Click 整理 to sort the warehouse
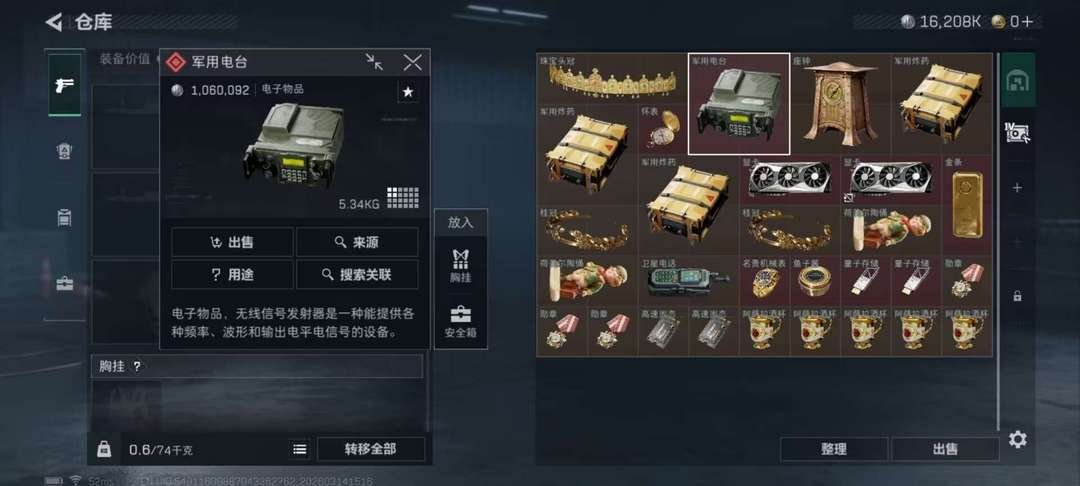1080x486 pixels. [x=833, y=450]
